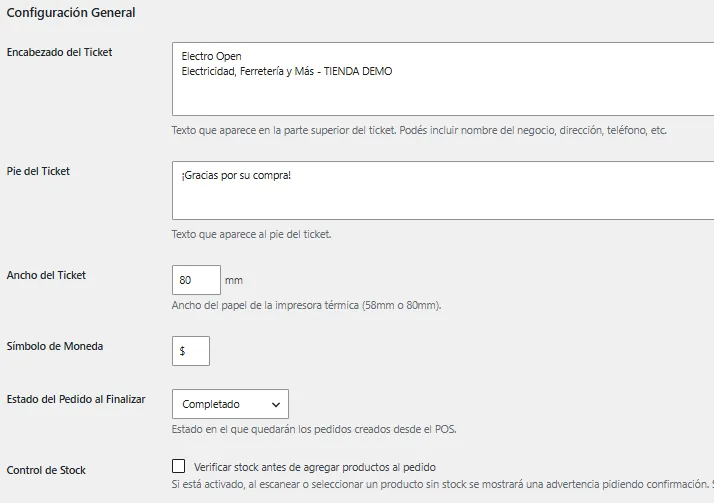
Task: Click the 'Ancho del papel de la impresora térmica' hint
Action: [x=306, y=305]
